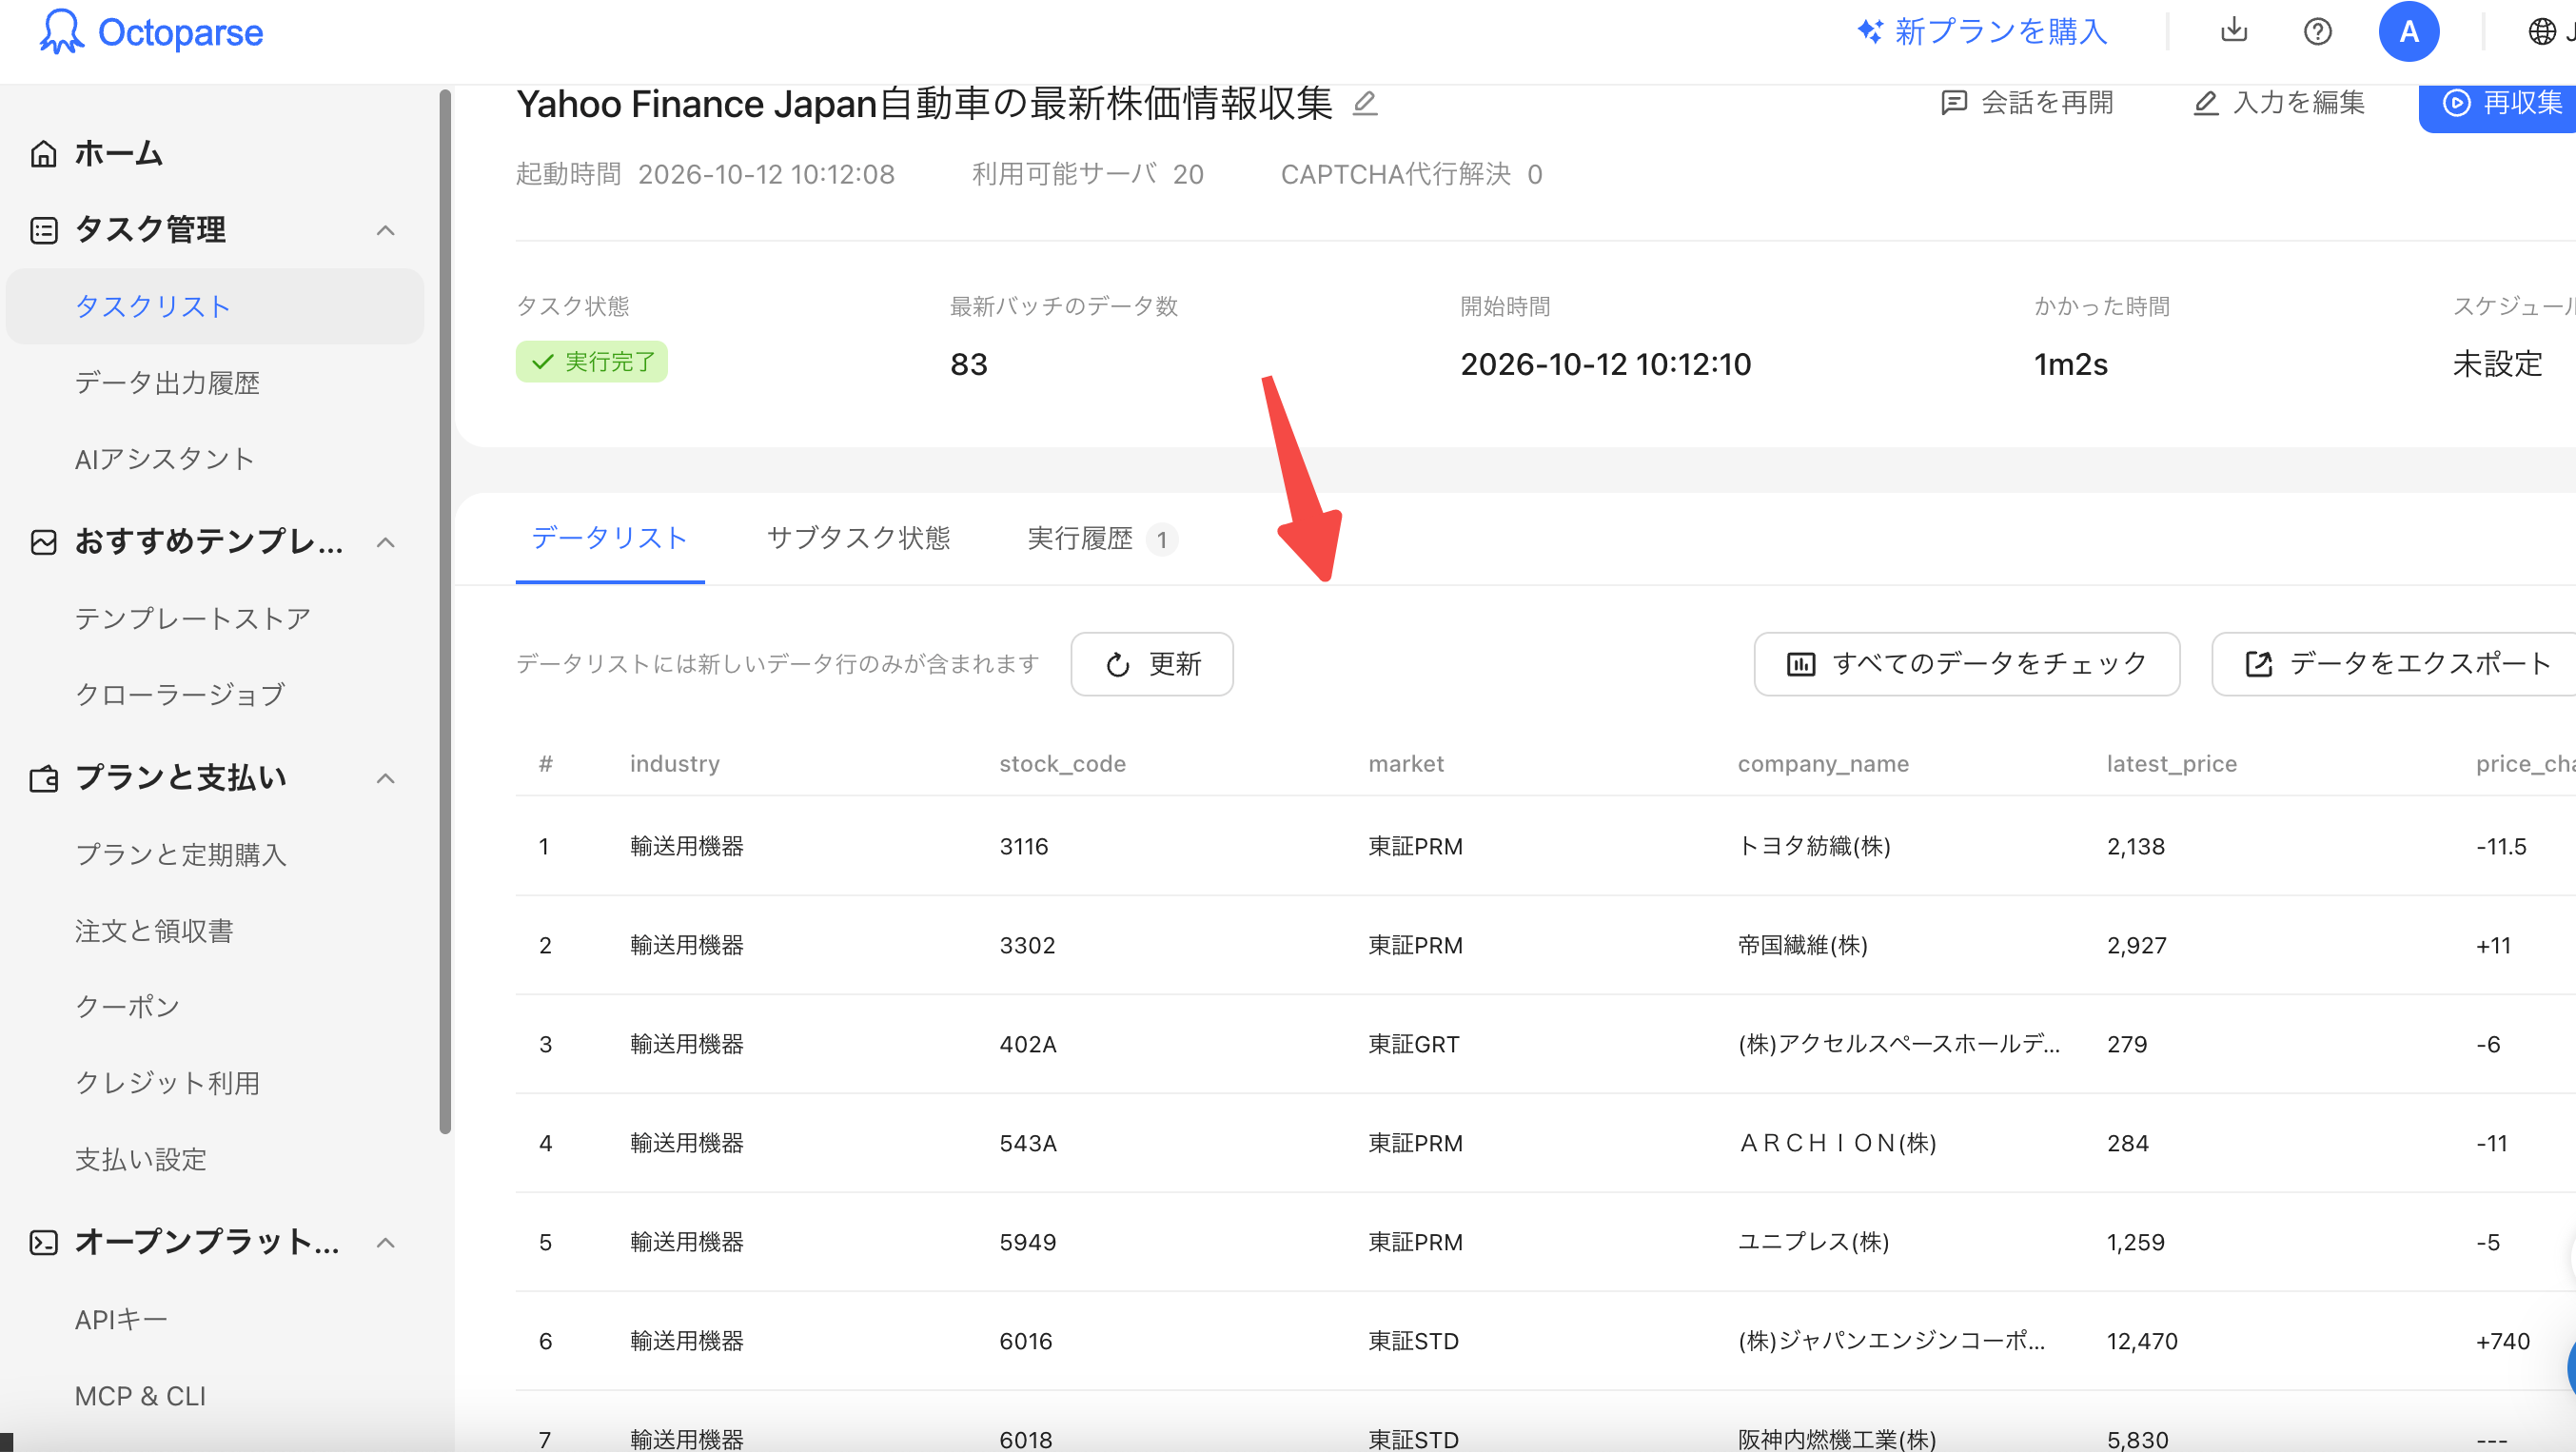Click the タスク管理 list icon

point(43,230)
